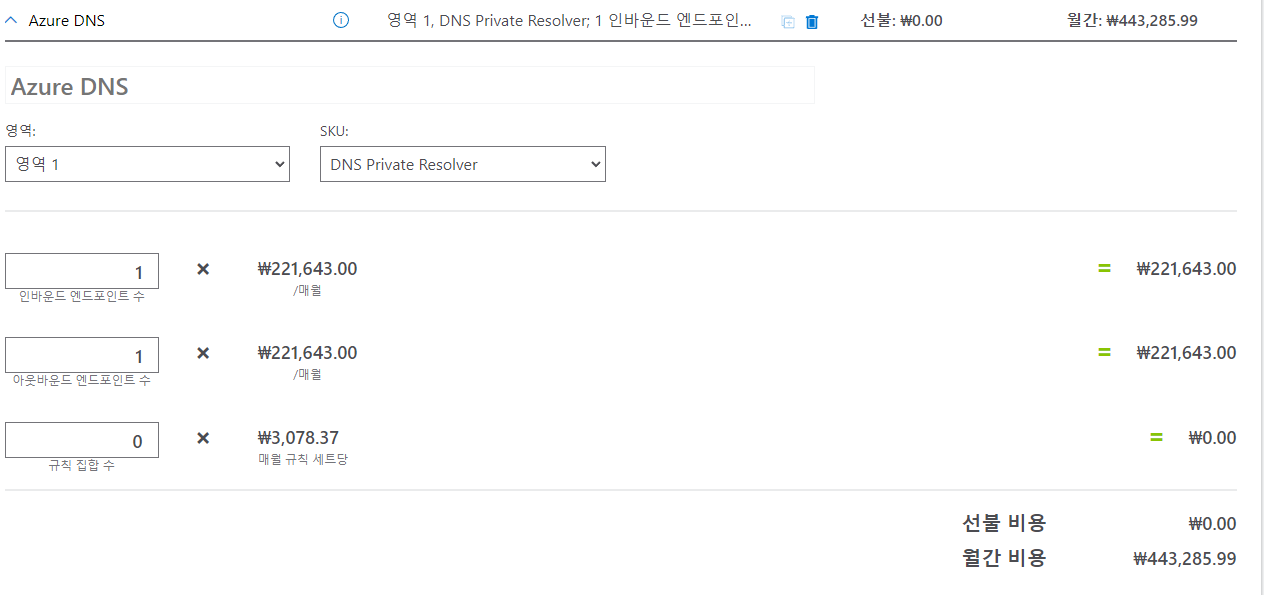Select the 월간 비용 total ₩443,285.99
The width and height of the screenshot is (1264, 595).
[x=1184, y=559]
